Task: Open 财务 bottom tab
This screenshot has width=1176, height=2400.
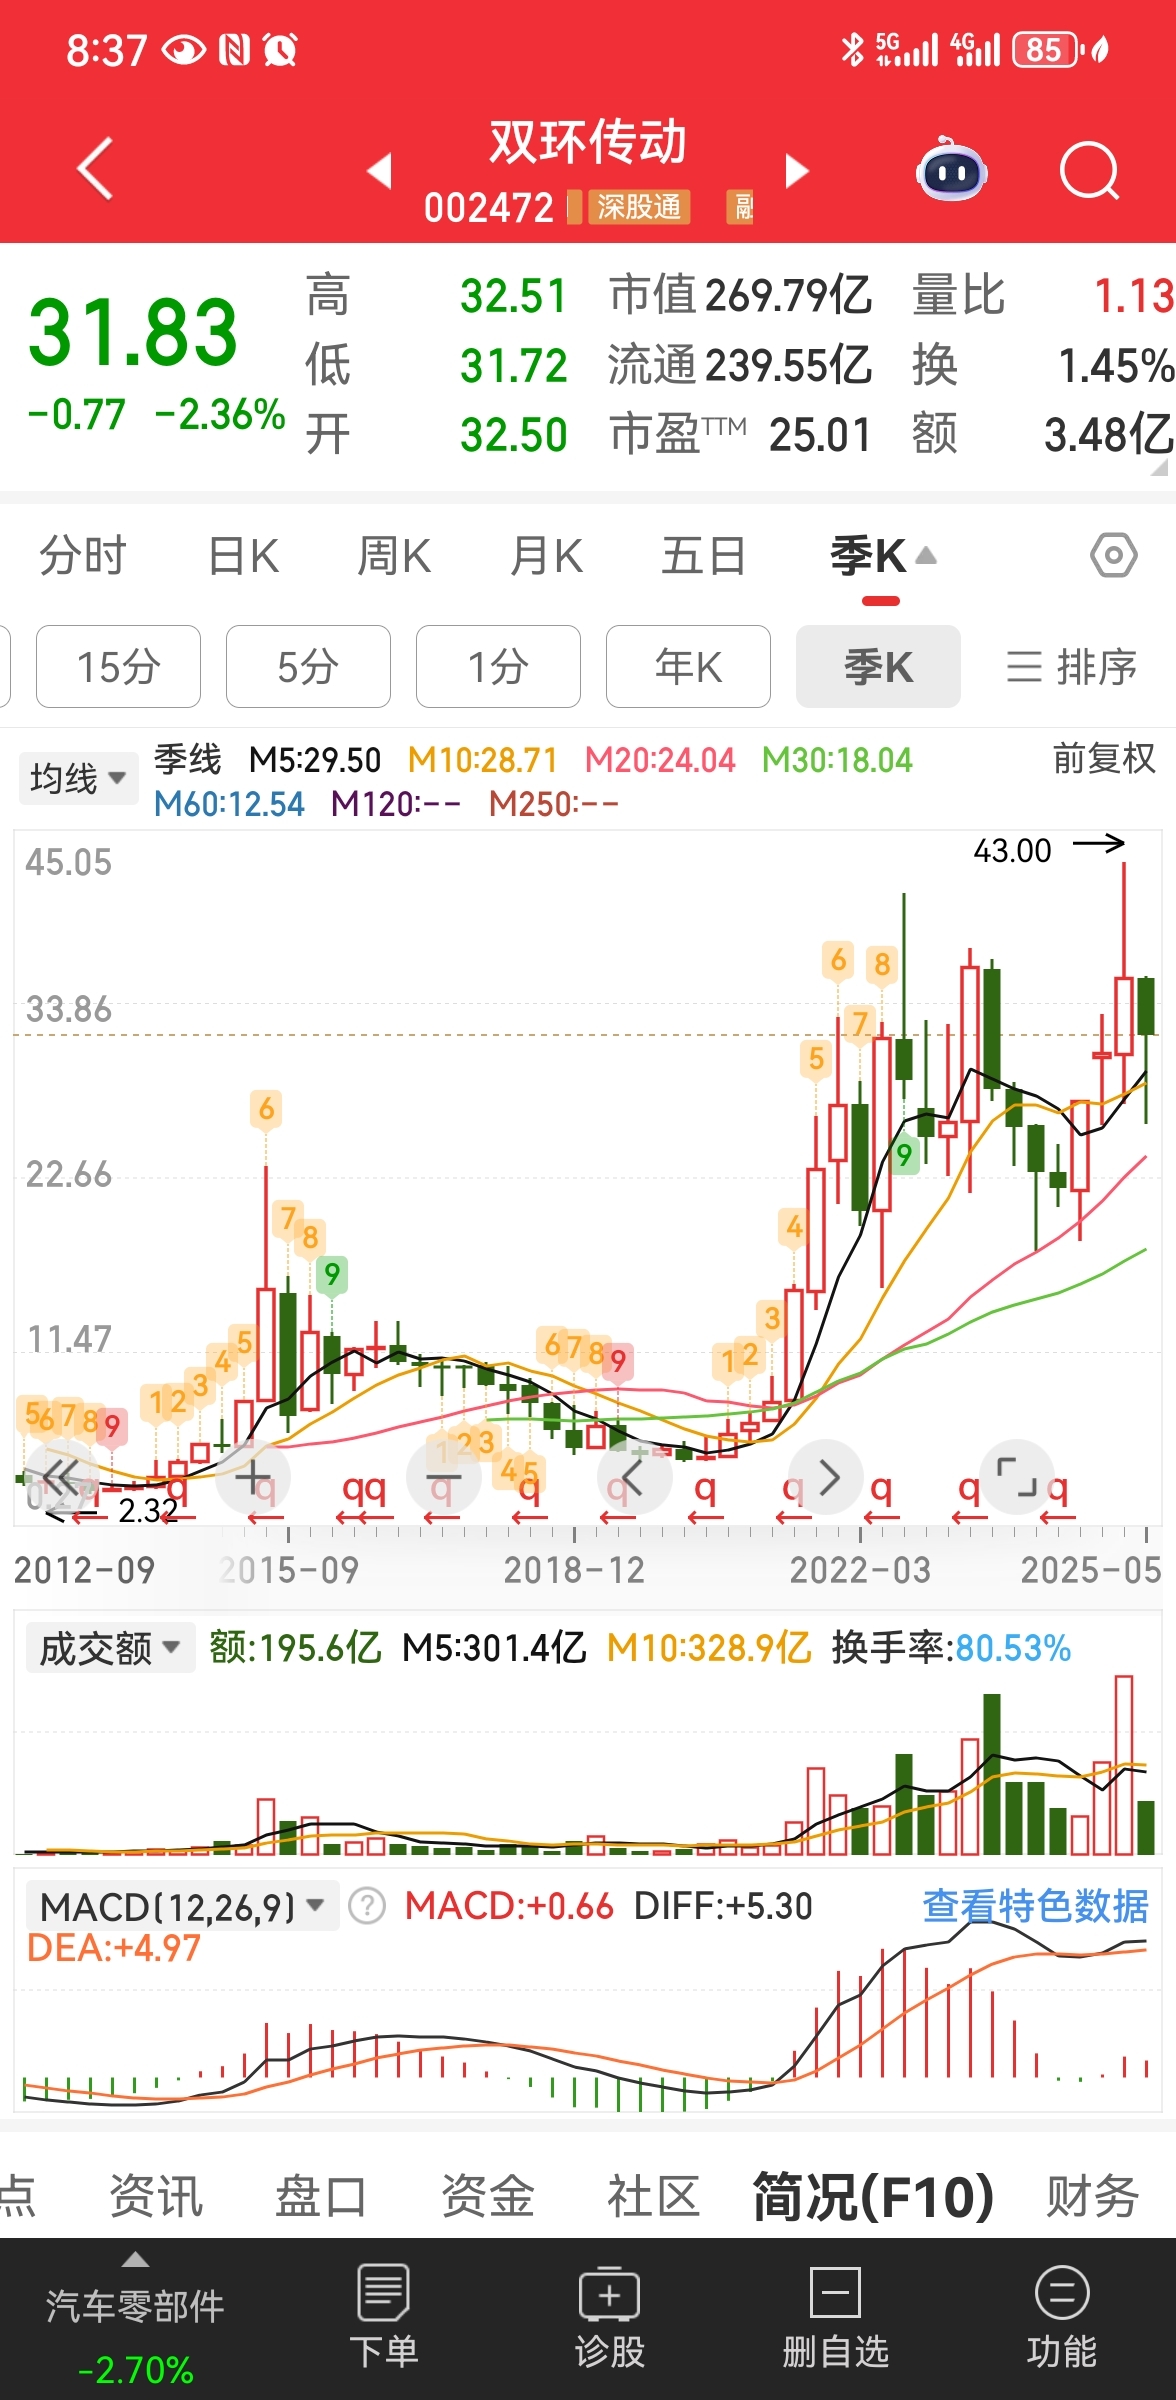Action: click(x=1093, y=2196)
